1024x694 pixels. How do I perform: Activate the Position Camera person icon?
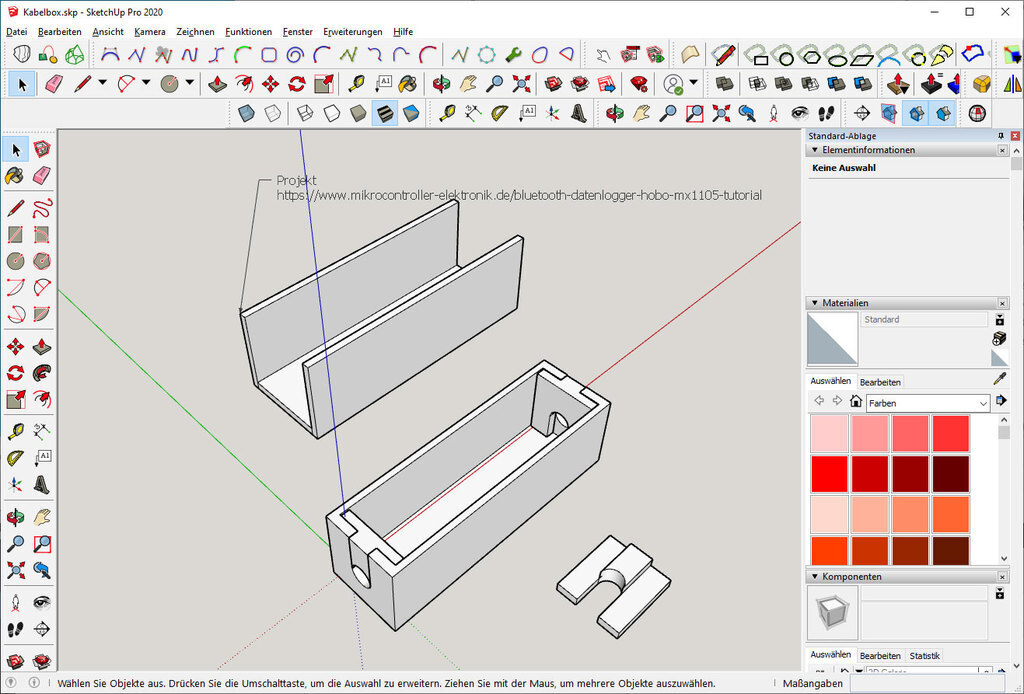(15, 604)
